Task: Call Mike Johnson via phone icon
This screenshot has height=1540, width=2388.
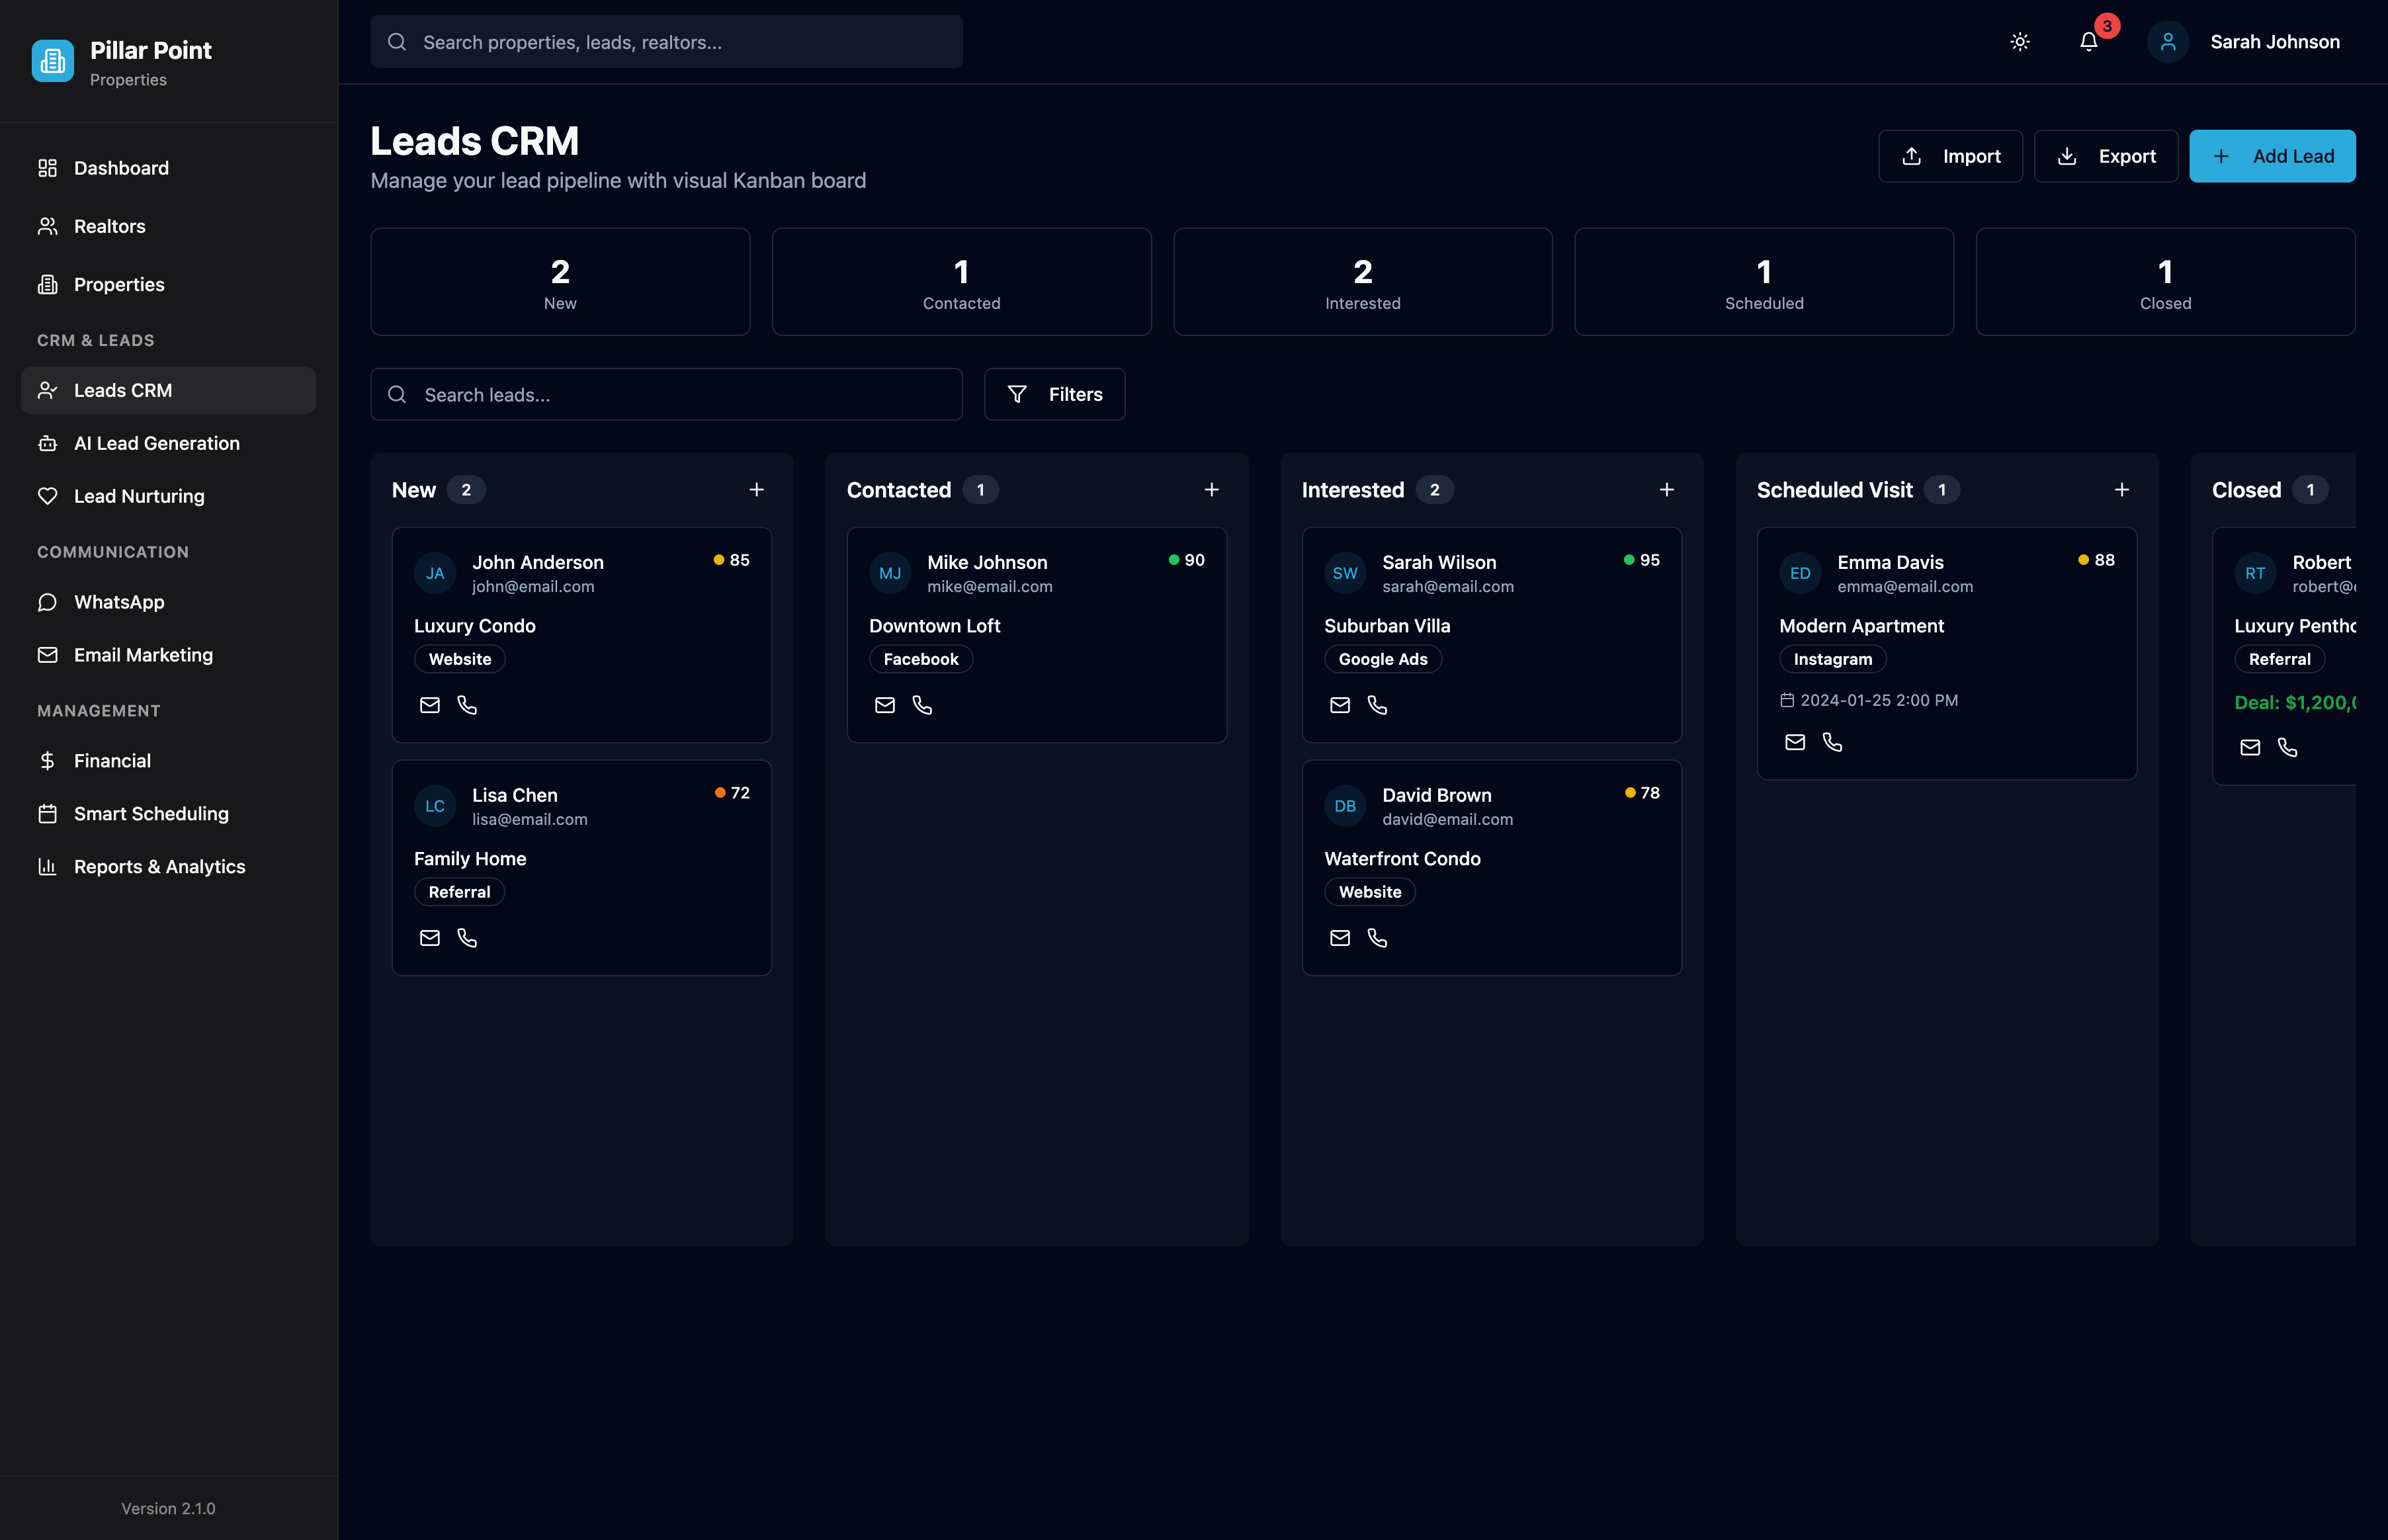Action: [x=922, y=705]
